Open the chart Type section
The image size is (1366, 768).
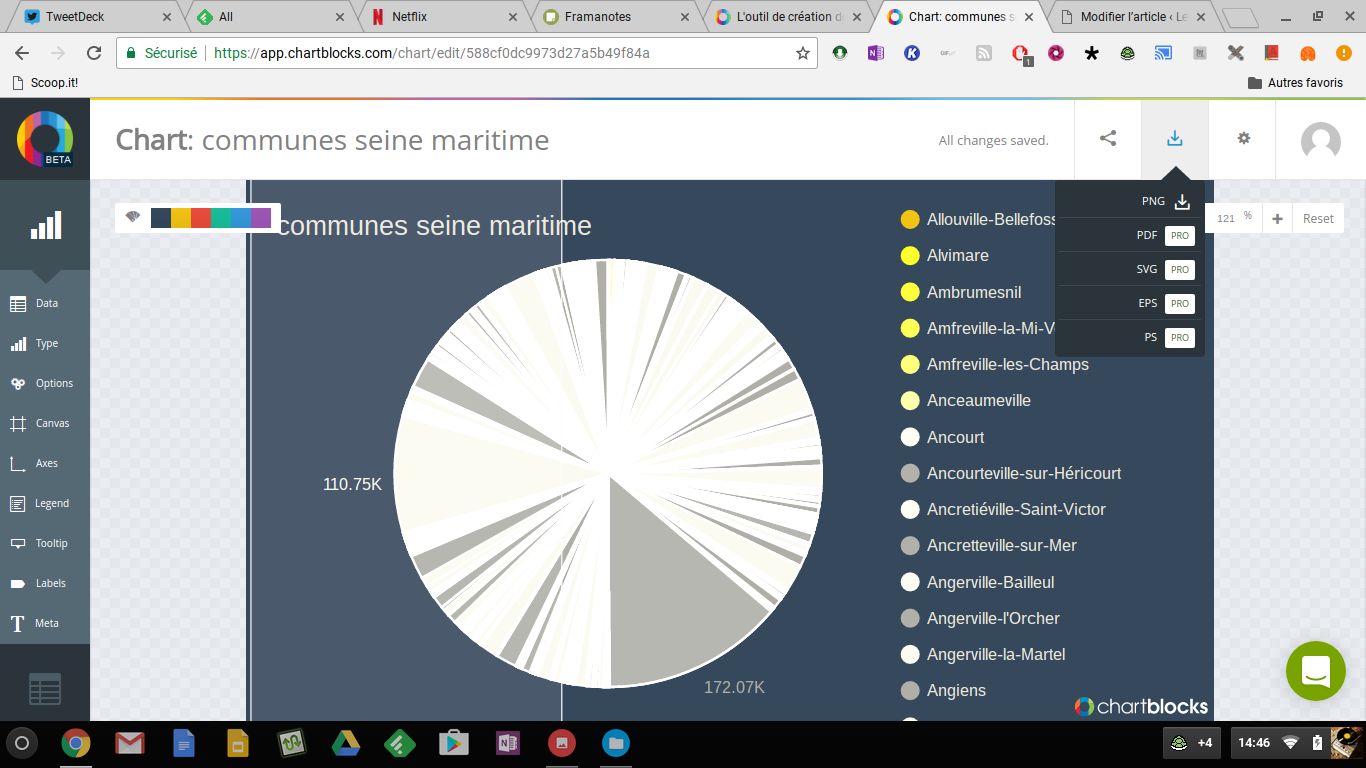[x=45, y=343]
